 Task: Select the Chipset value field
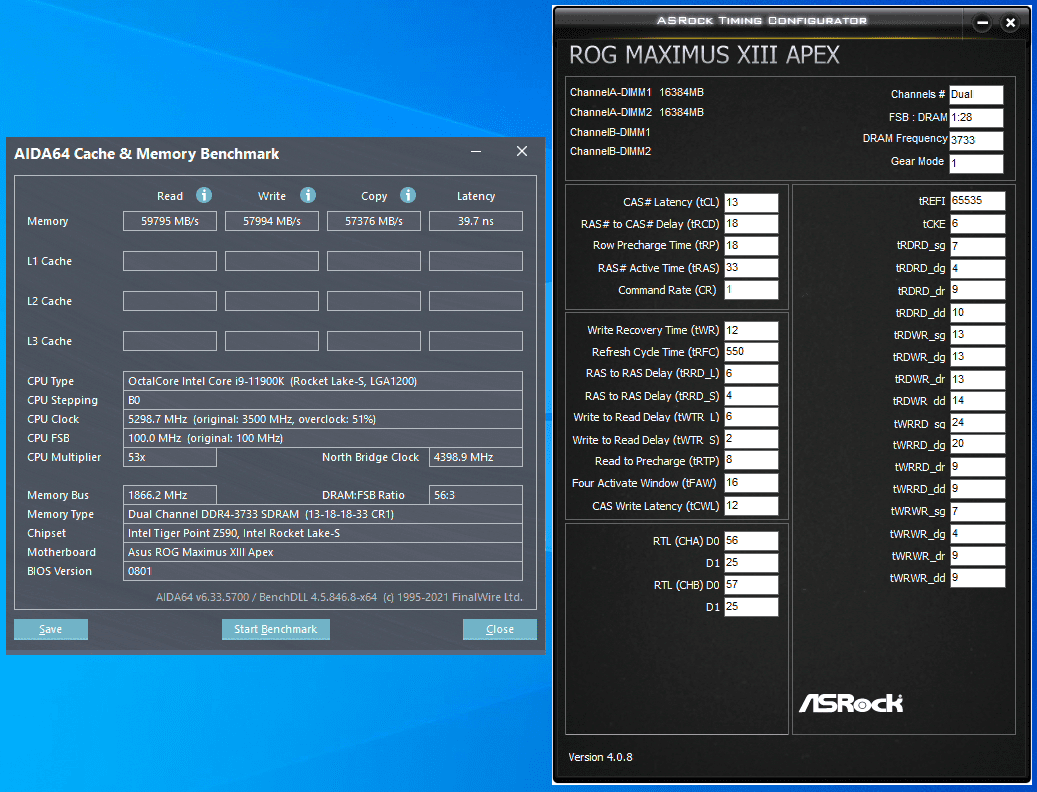click(323, 533)
